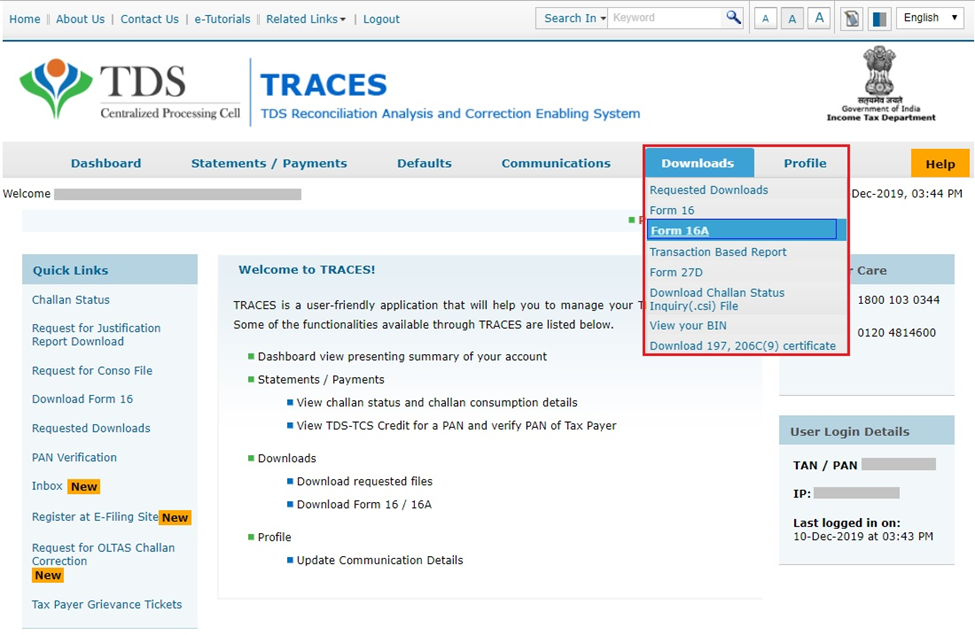Click the New badge beside Inbox

83,486
